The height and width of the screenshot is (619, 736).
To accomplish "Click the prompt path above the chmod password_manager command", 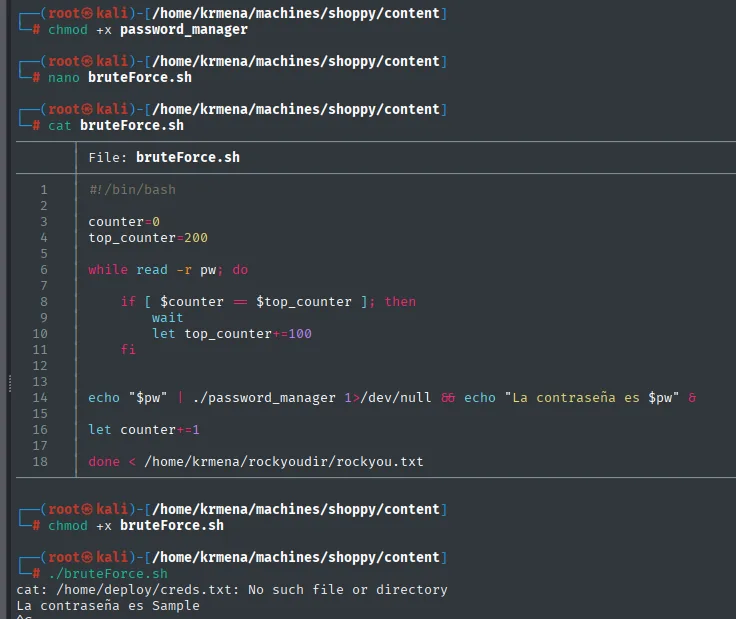I will (296, 13).
